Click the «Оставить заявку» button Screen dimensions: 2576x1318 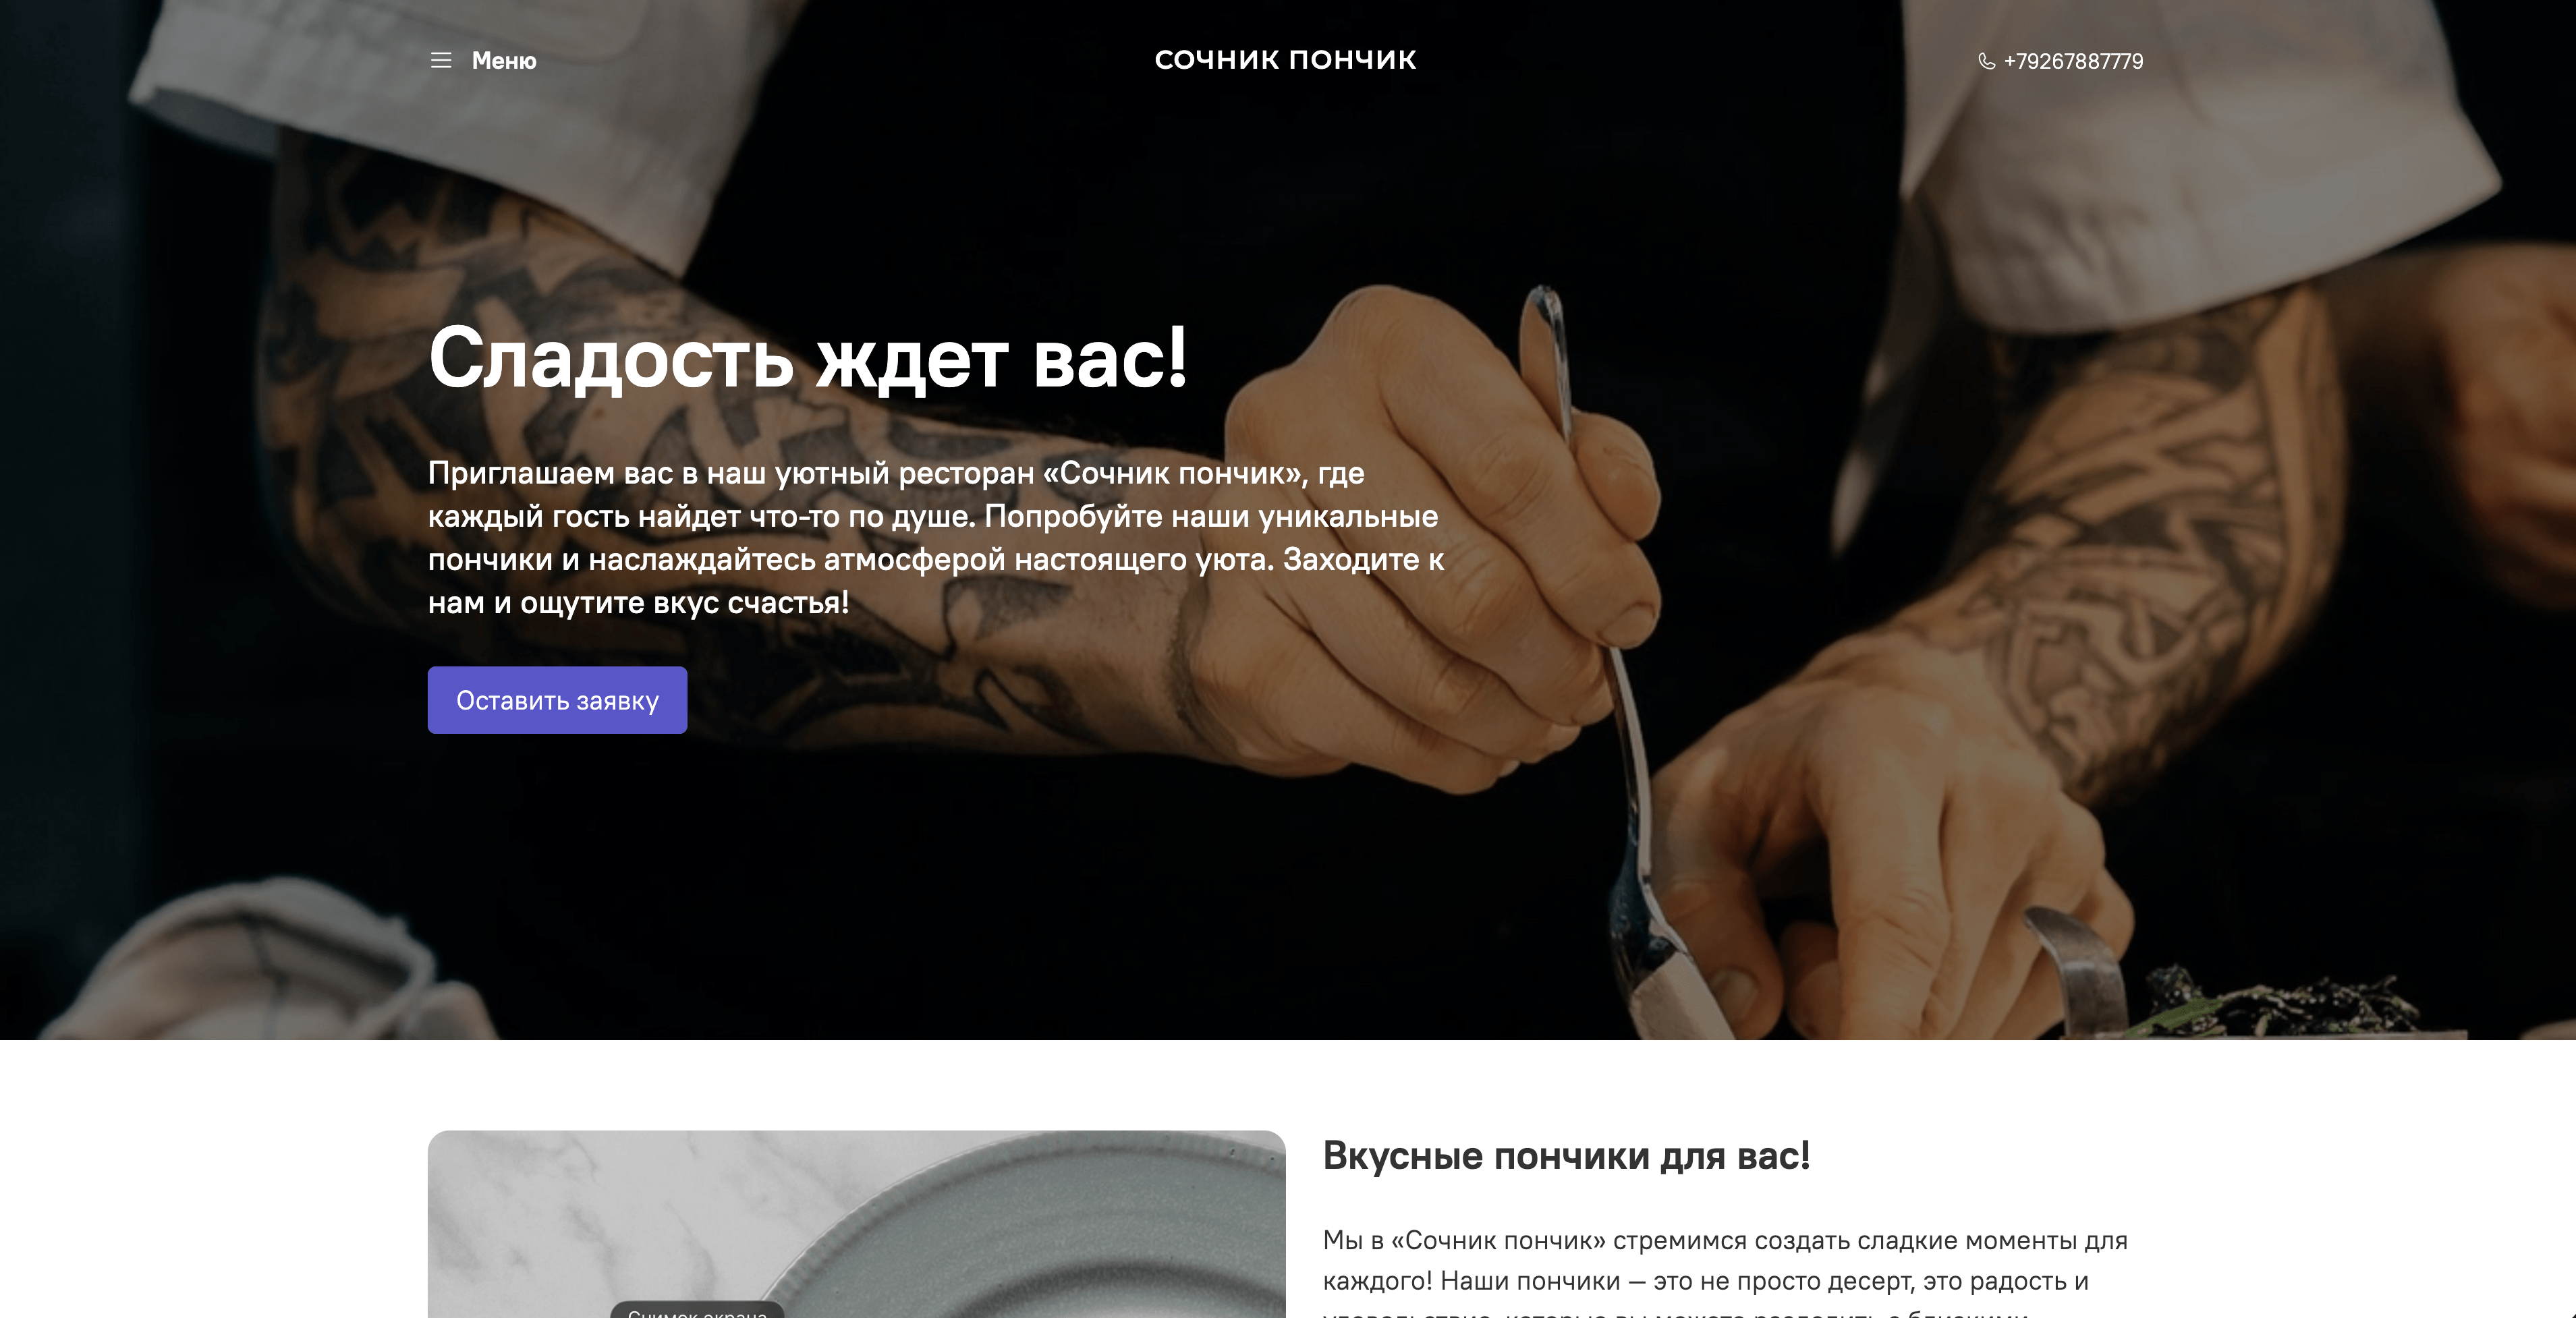tap(557, 700)
